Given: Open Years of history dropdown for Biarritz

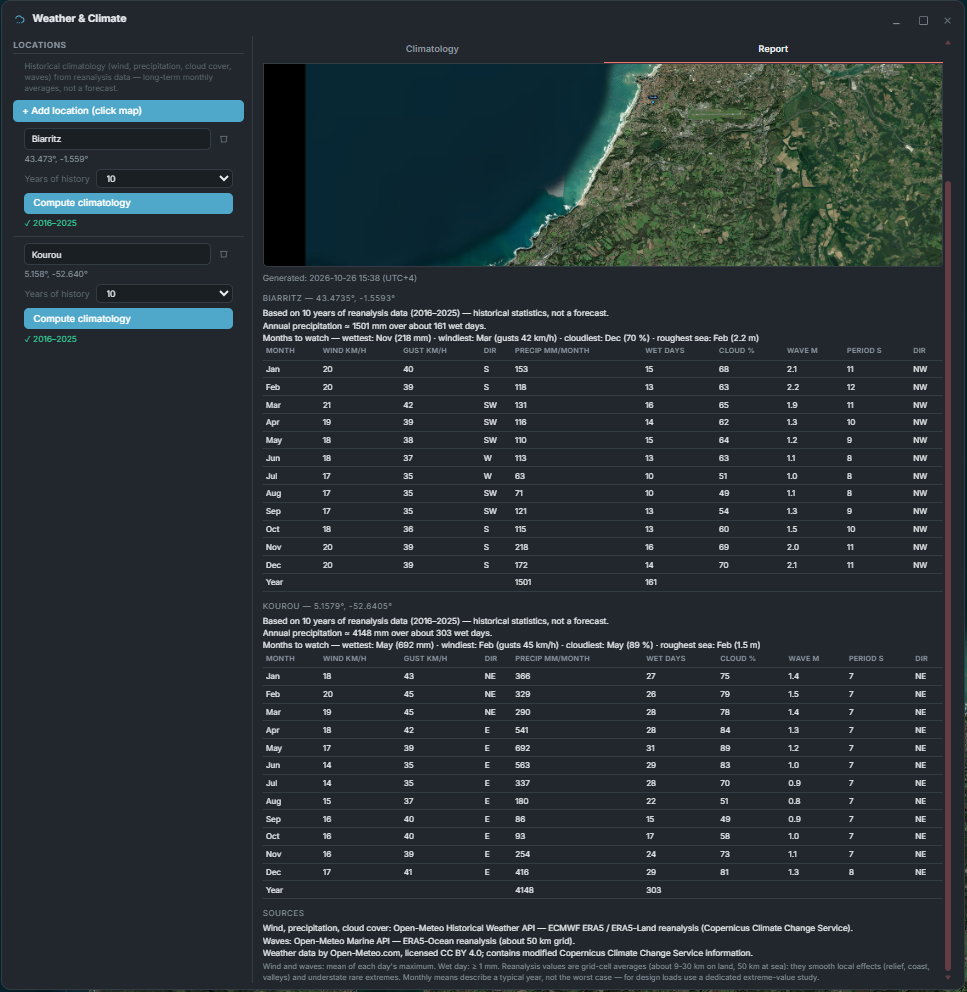Looking at the screenshot, I should click(165, 179).
